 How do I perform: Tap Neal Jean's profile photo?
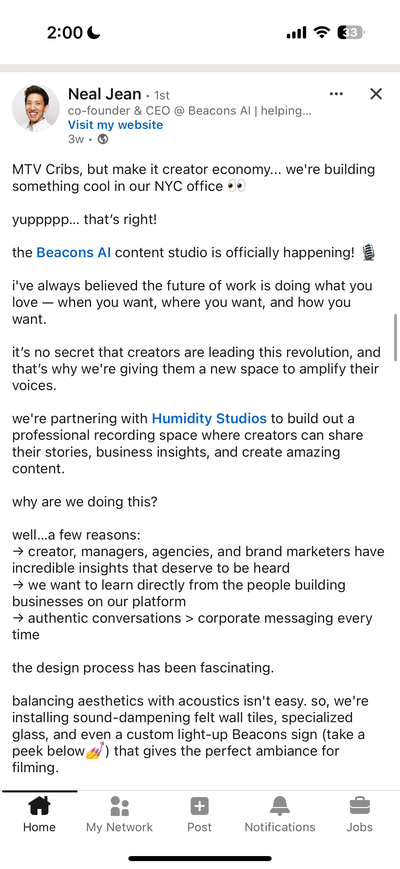(35, 108)
